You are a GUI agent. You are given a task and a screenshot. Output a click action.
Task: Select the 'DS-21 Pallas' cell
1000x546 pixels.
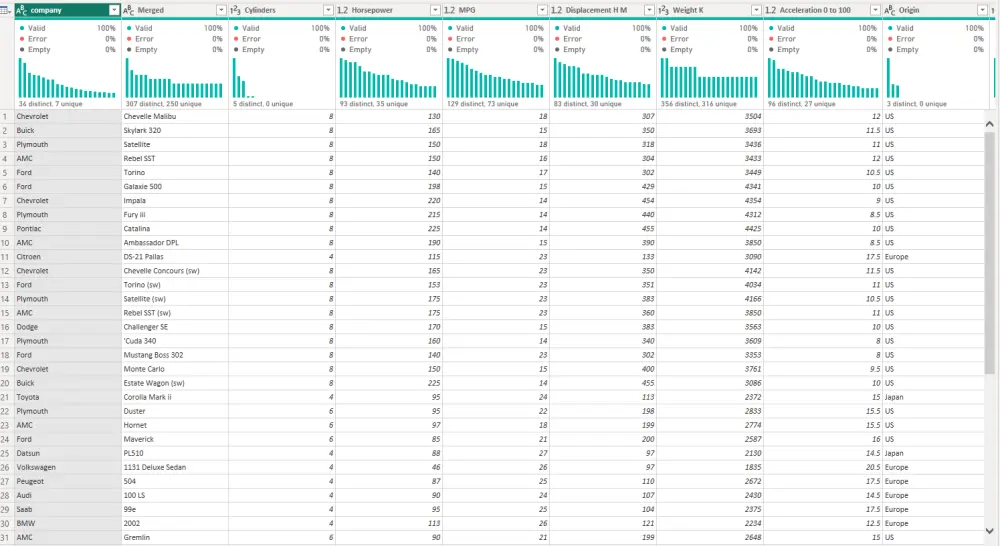(x=175, y=256)
